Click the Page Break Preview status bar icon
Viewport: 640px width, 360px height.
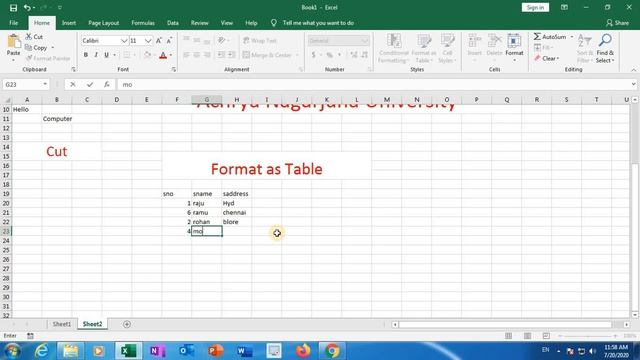pos(546,336)
